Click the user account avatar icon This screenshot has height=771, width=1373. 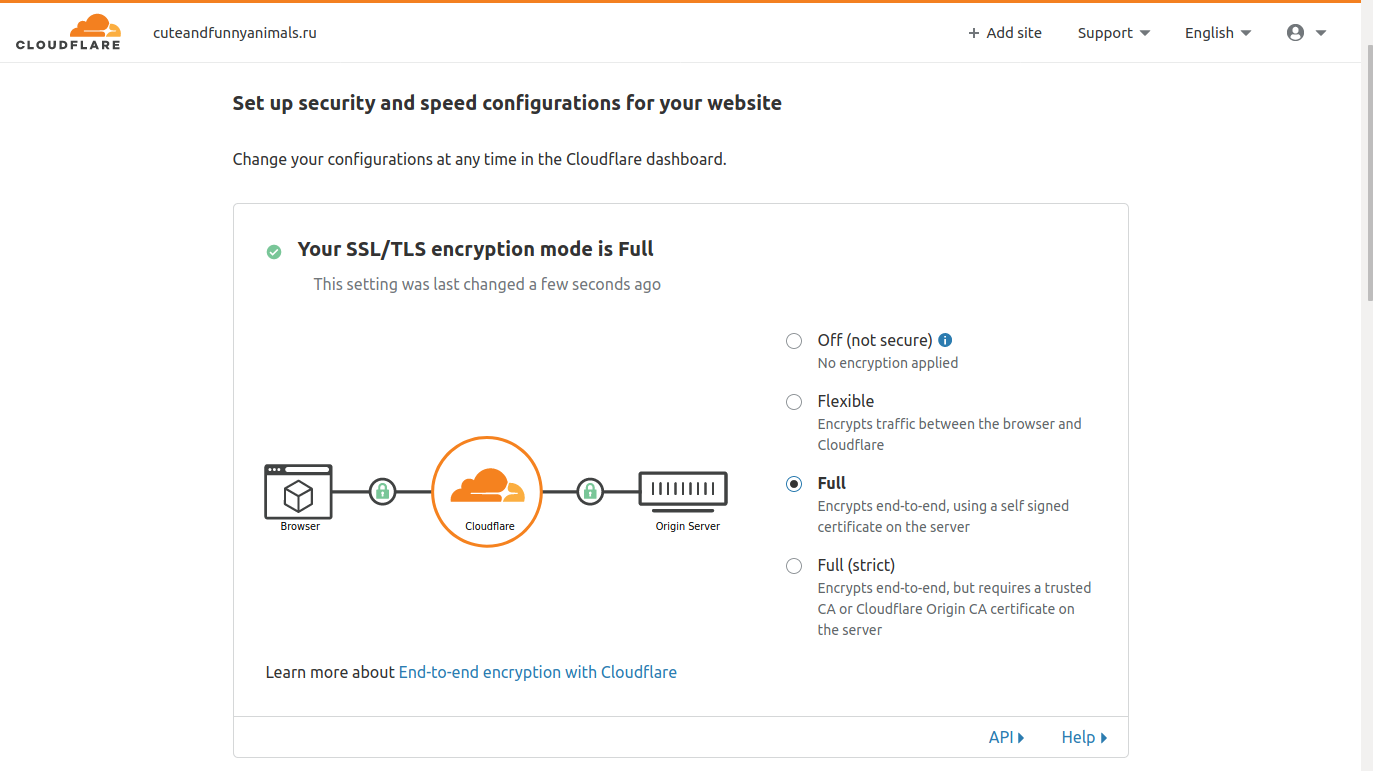tap(1295, 33)
